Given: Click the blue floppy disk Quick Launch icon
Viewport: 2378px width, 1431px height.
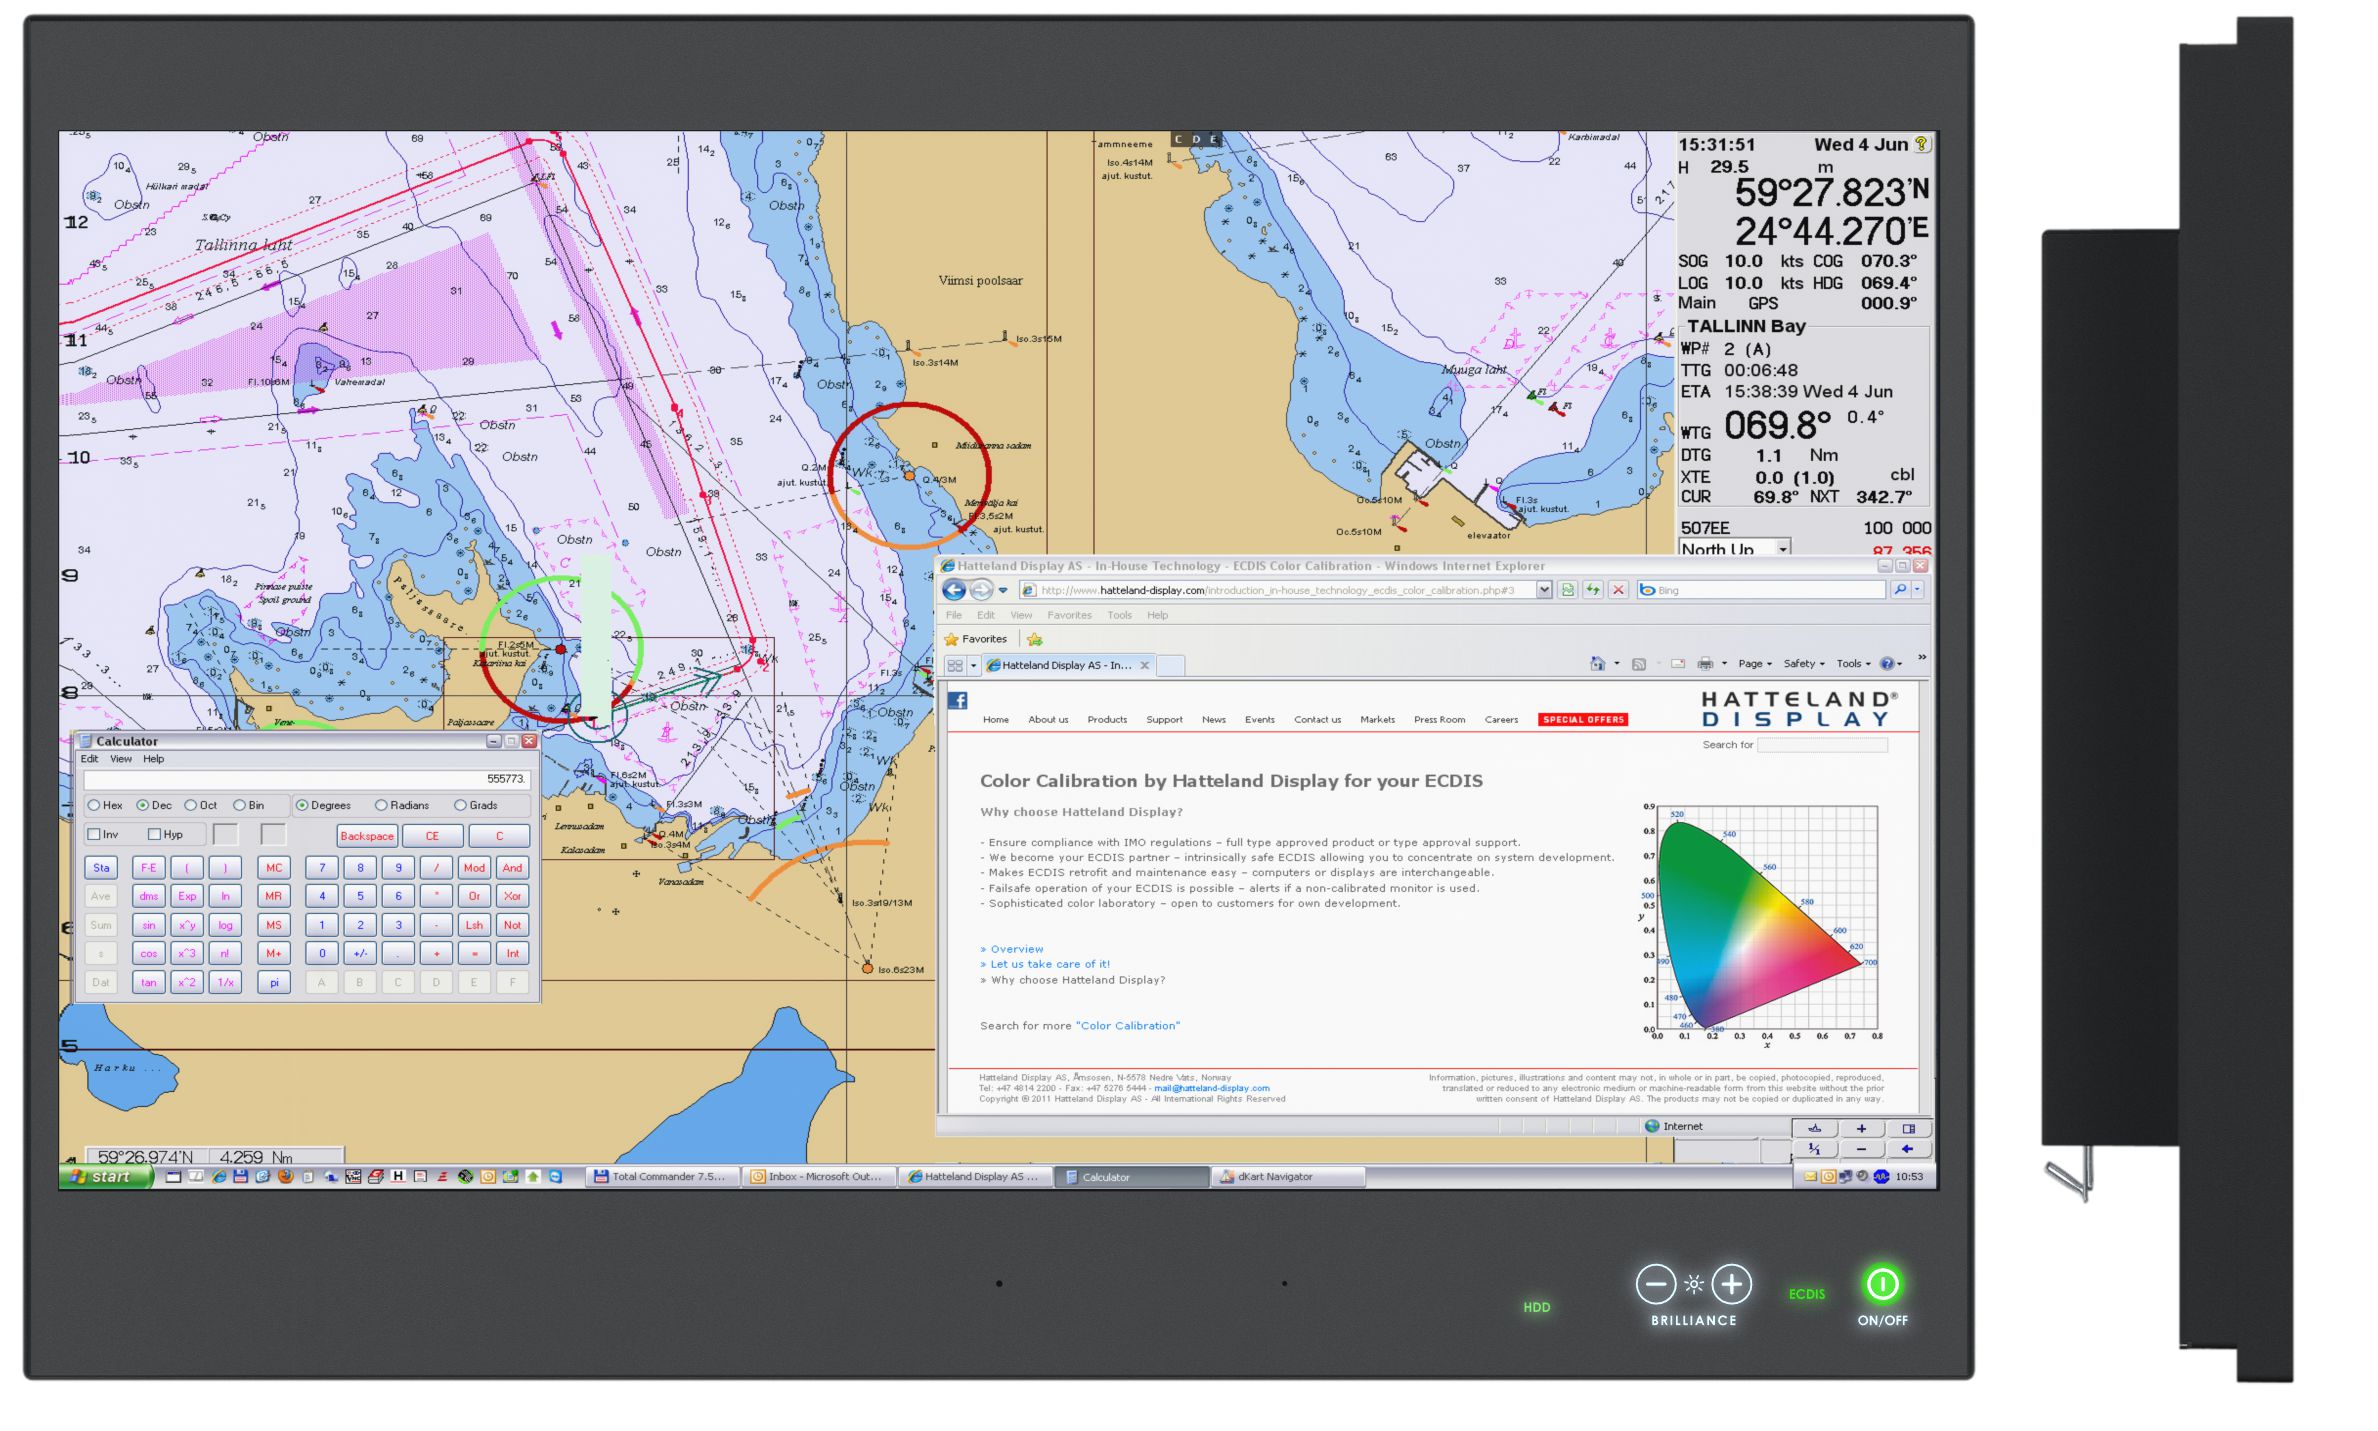Looking at the screenshot, I should click(240, 1176).
